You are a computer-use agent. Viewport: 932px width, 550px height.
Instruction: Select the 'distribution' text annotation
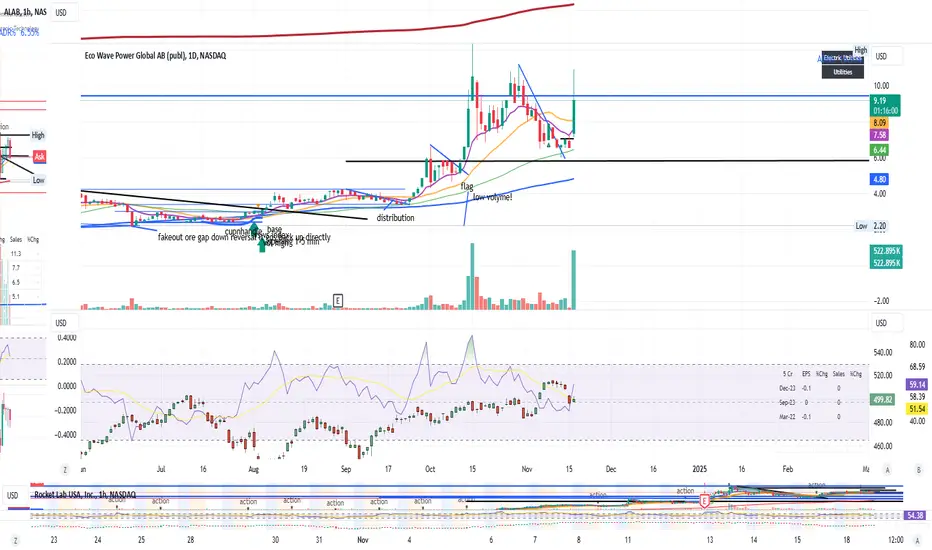[x=395, y=218]
